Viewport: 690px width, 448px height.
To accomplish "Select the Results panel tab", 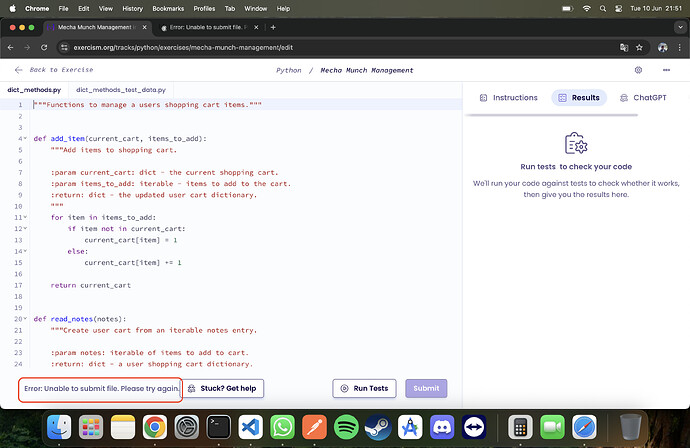I will point(579,98).
